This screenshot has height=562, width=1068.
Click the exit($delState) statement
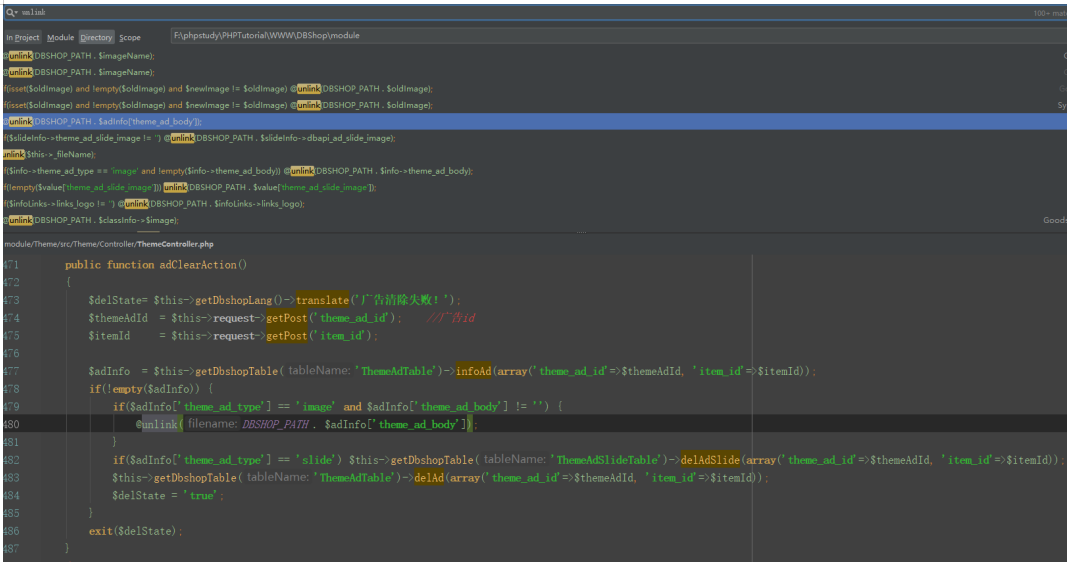point(136,531)
